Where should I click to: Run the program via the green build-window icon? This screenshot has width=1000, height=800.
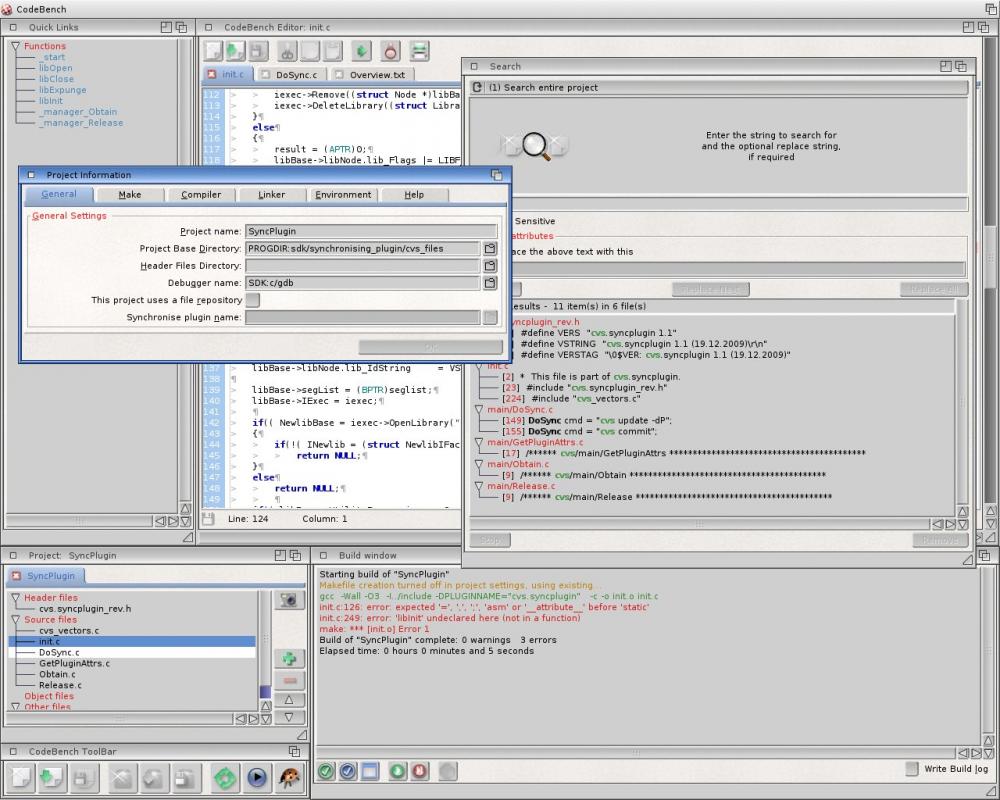(x=397, y=771)
